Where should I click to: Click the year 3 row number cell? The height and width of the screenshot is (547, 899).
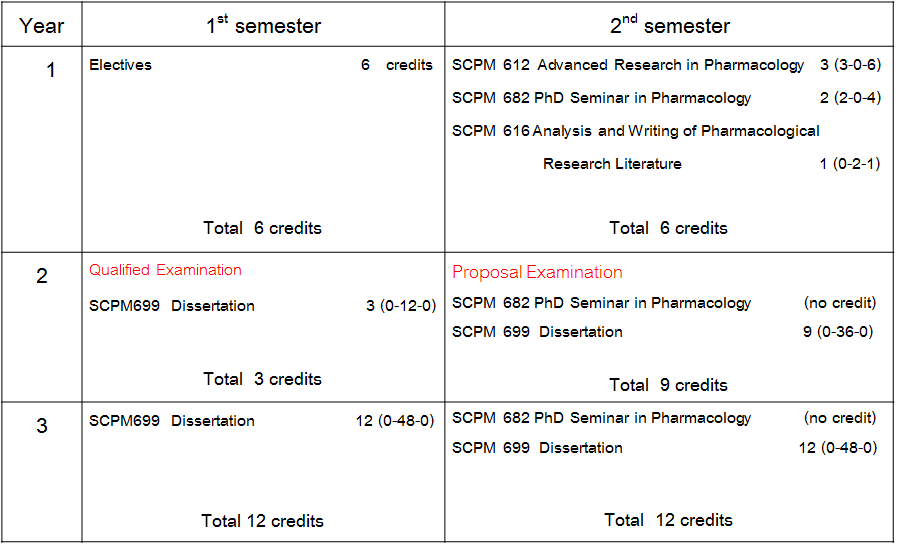pos(42,427)
